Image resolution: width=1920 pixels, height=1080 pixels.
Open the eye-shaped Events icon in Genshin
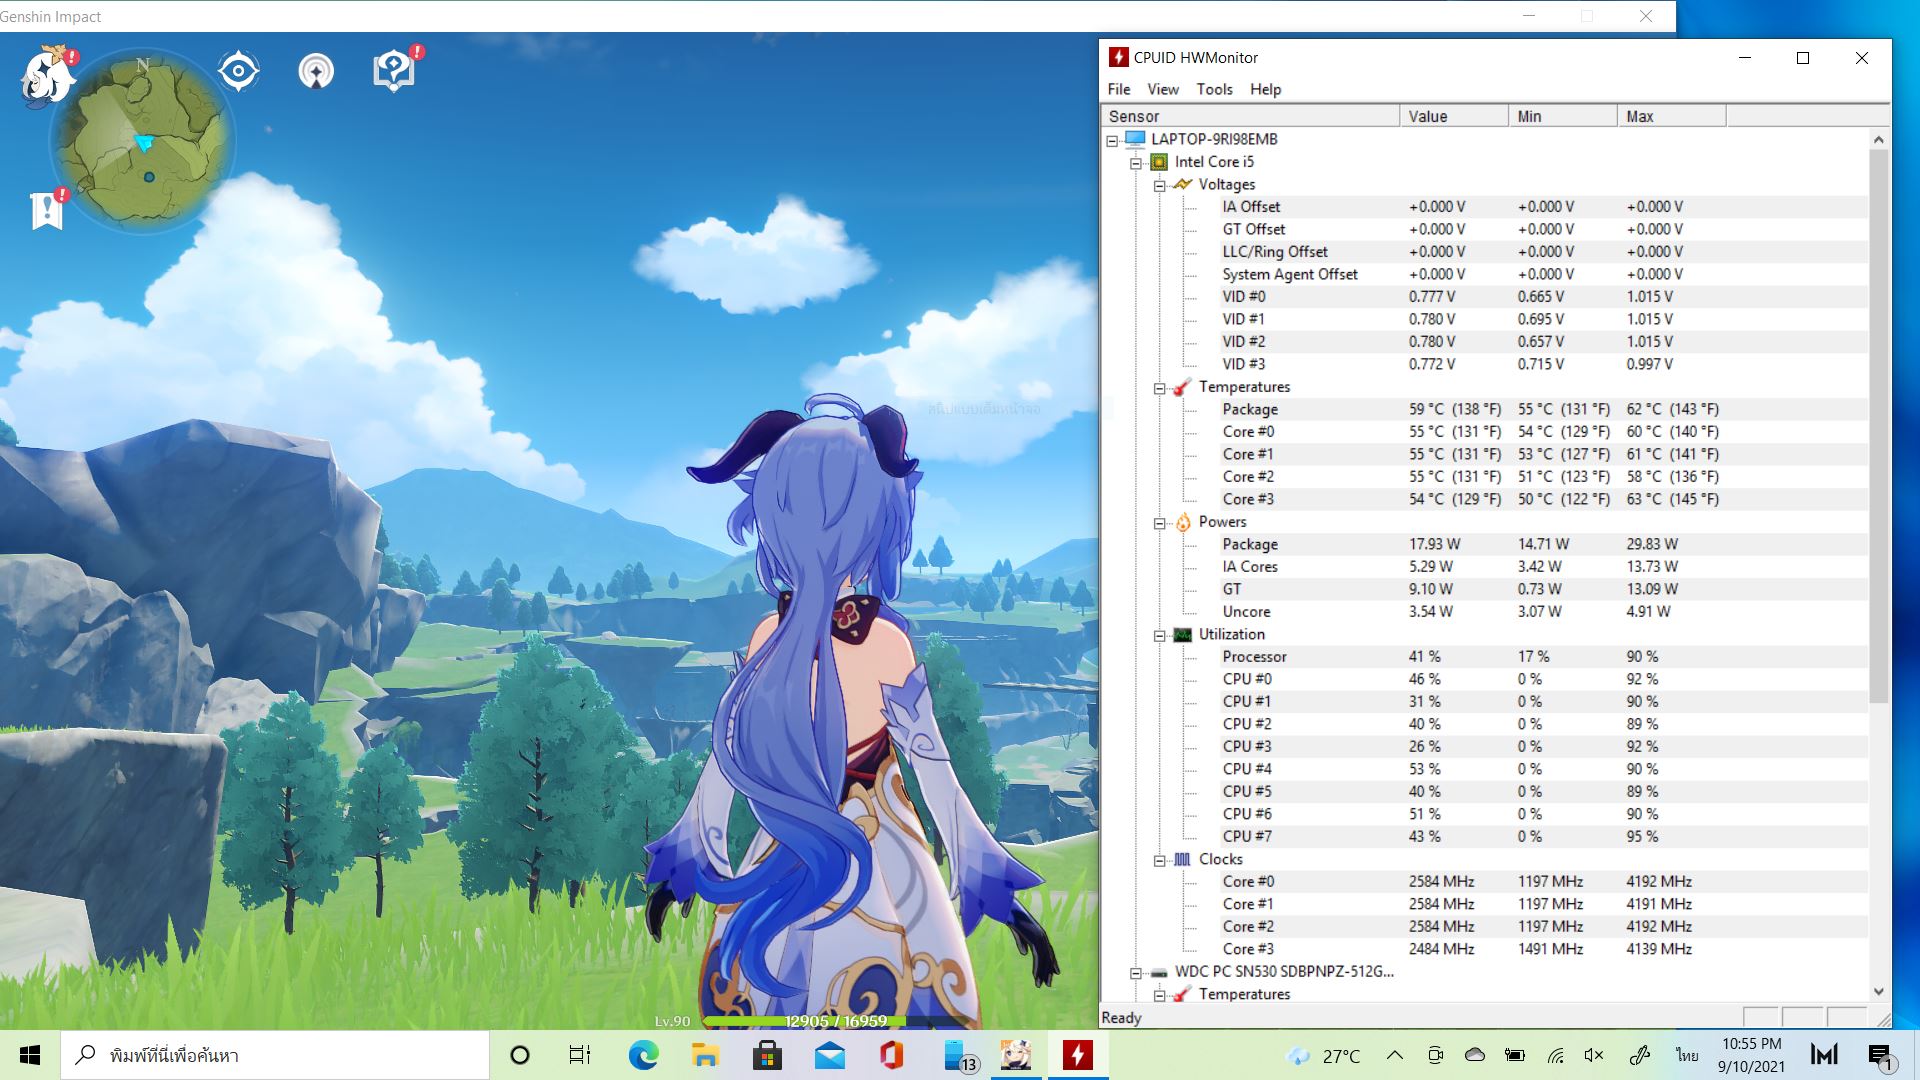click(238, 71)
